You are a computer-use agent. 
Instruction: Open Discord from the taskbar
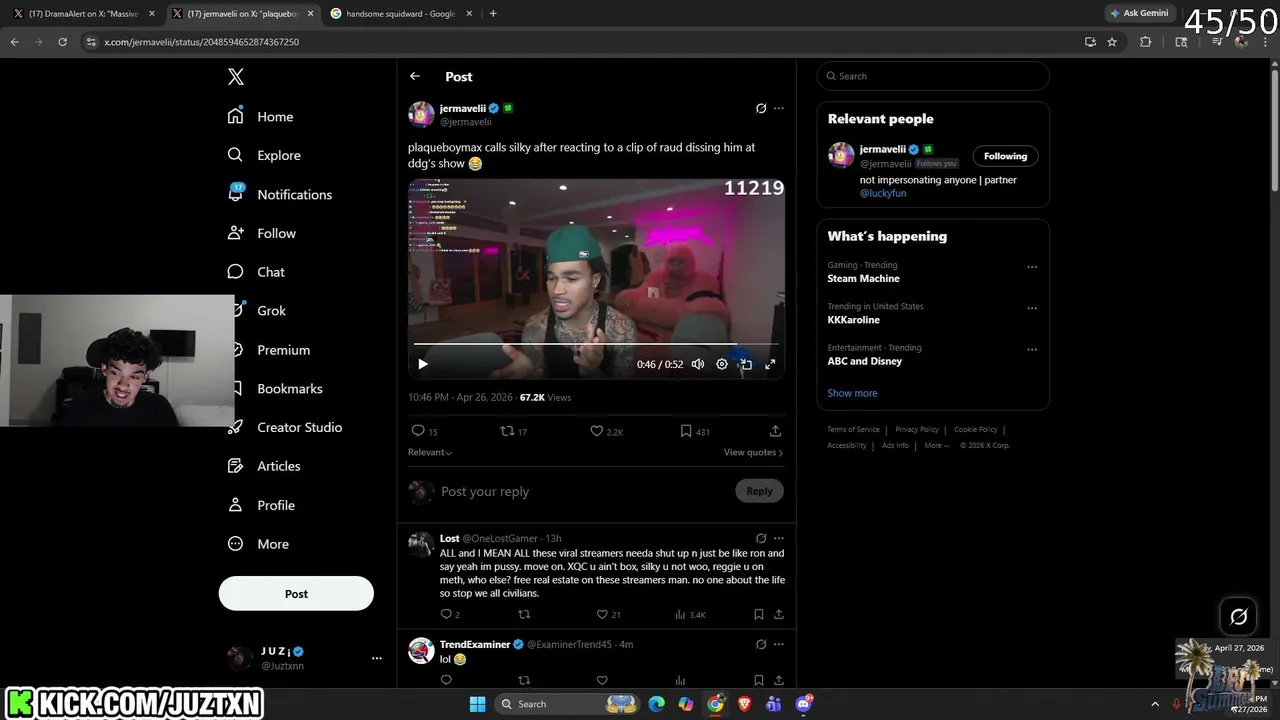(x=803, y=704)
